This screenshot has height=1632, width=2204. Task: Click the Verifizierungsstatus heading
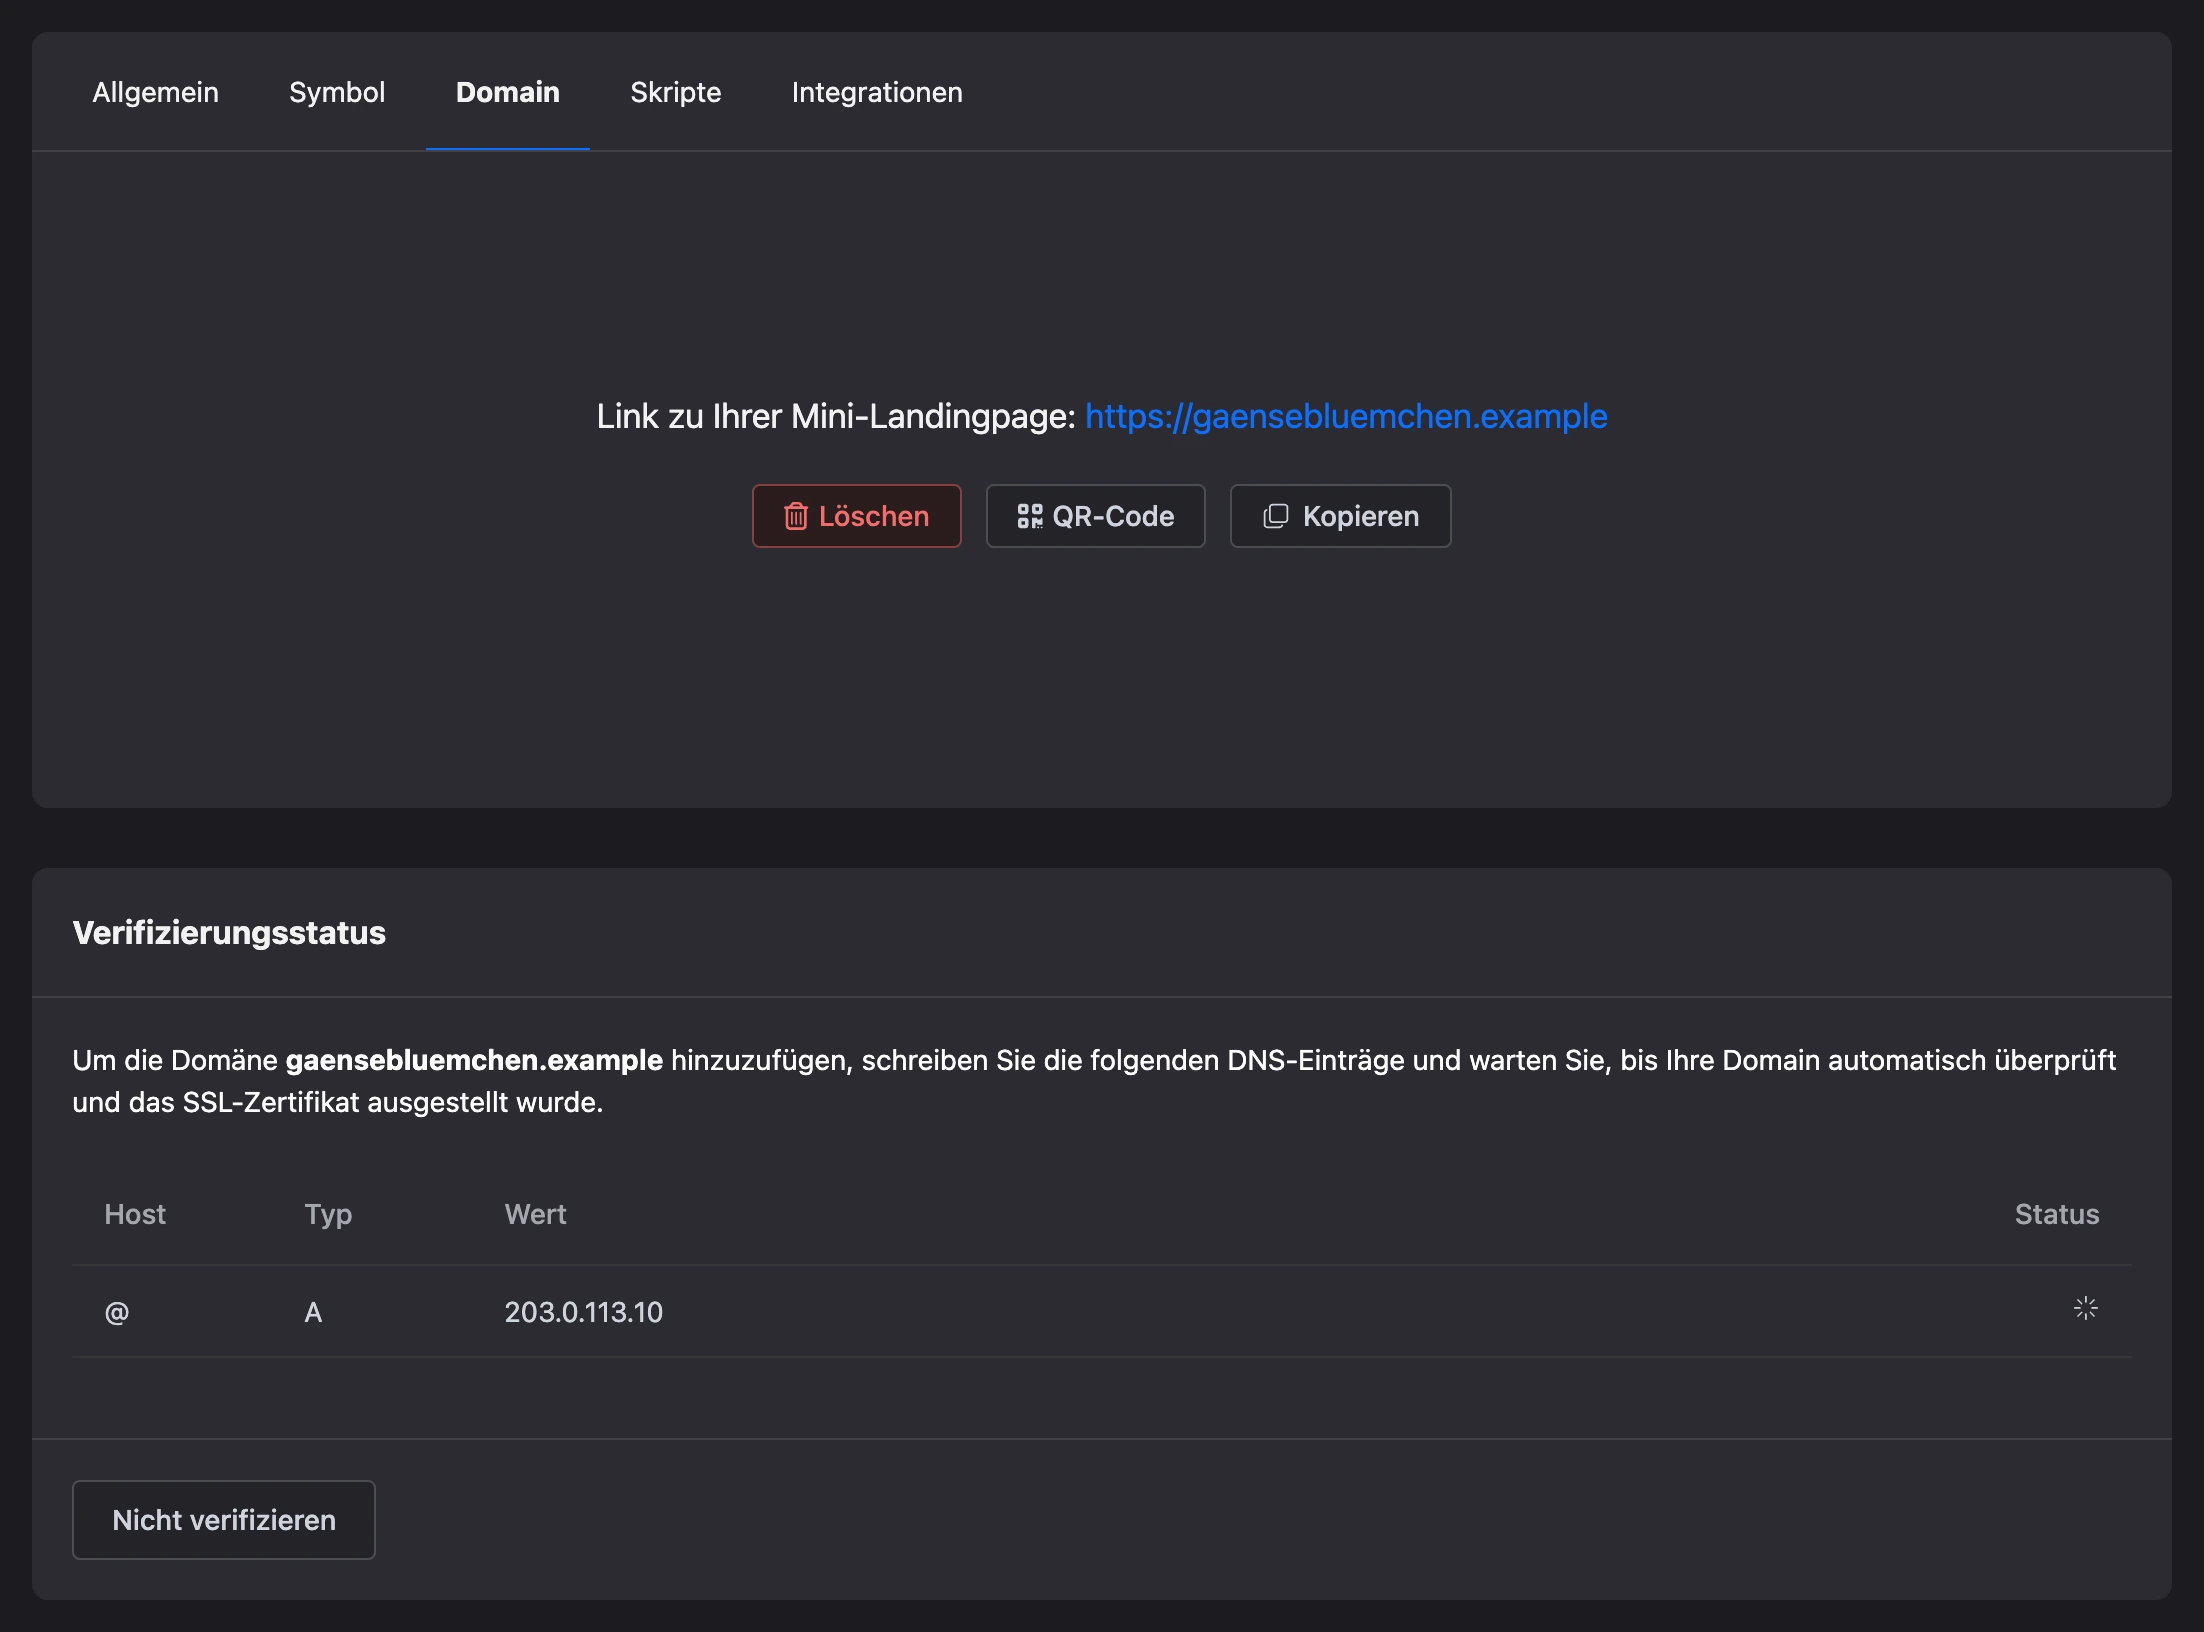229,932
